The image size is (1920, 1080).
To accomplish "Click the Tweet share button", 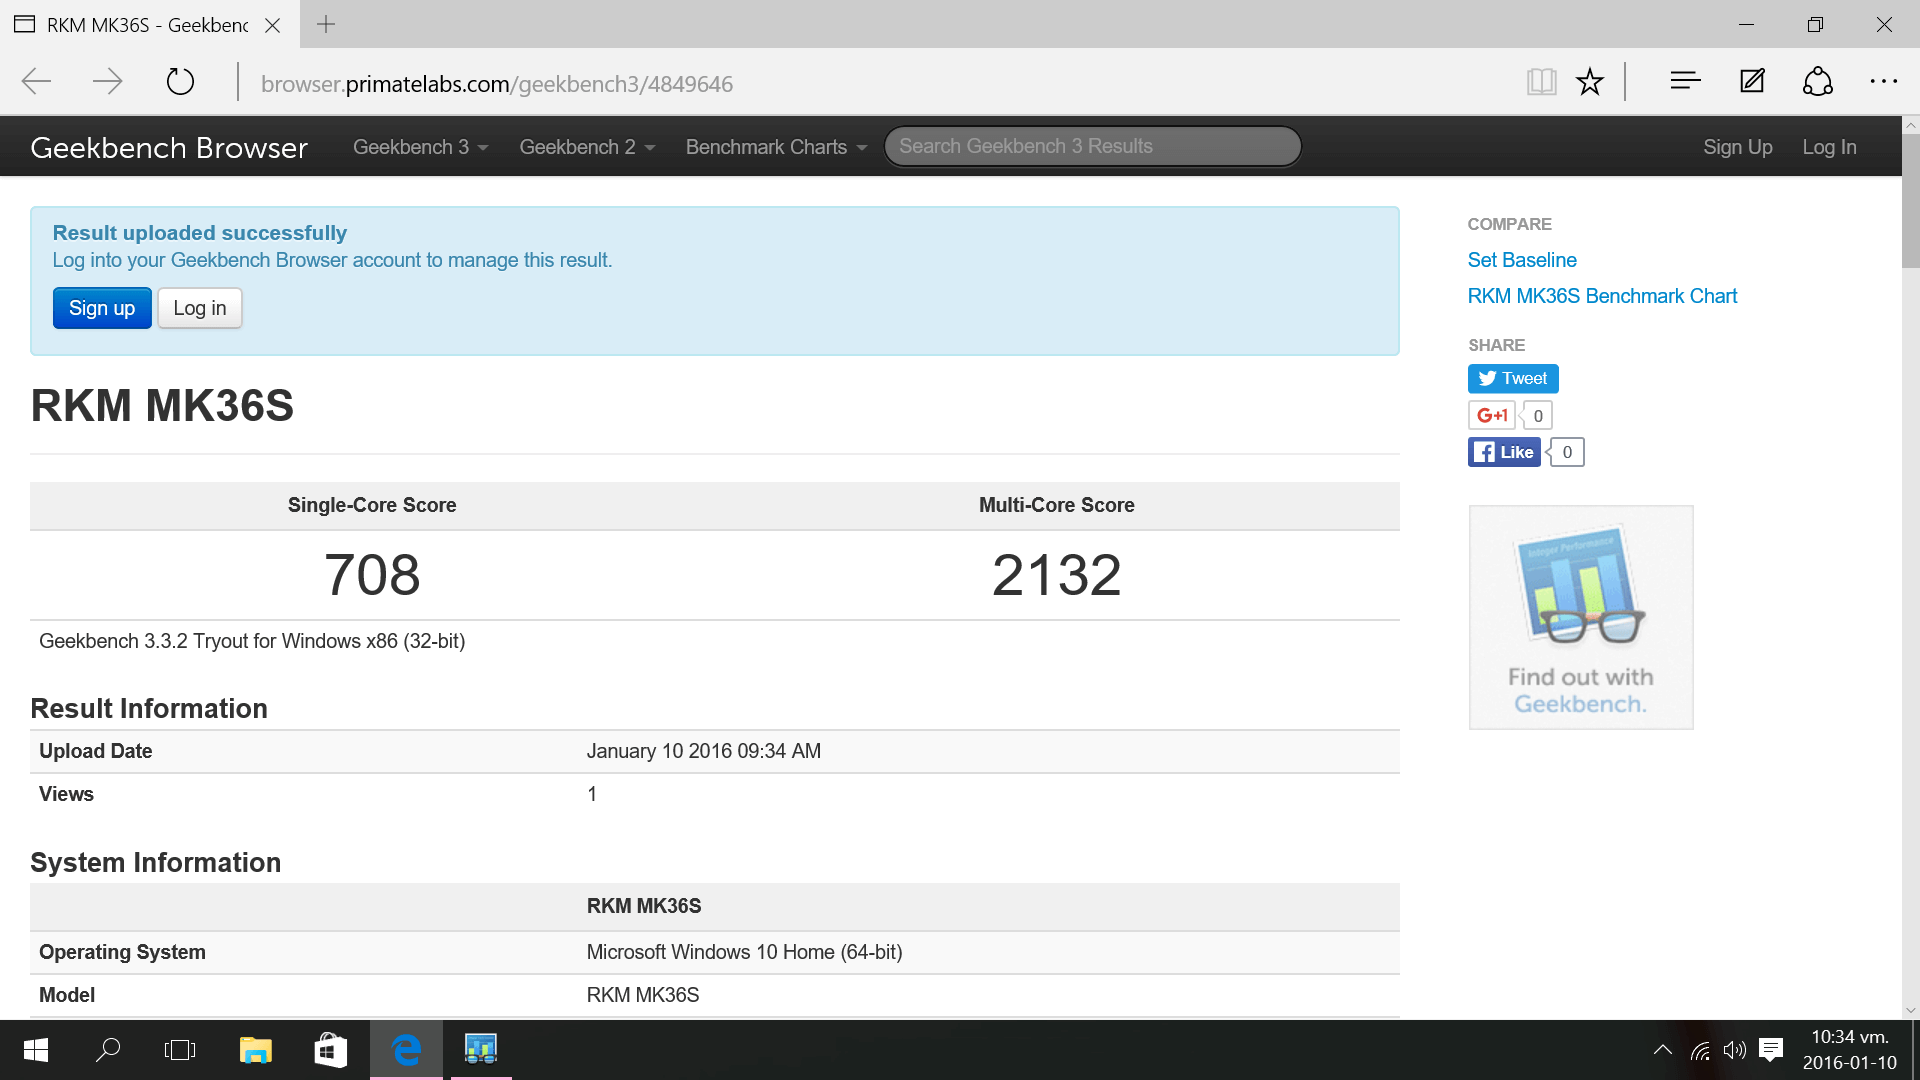I will [1512, 379].
